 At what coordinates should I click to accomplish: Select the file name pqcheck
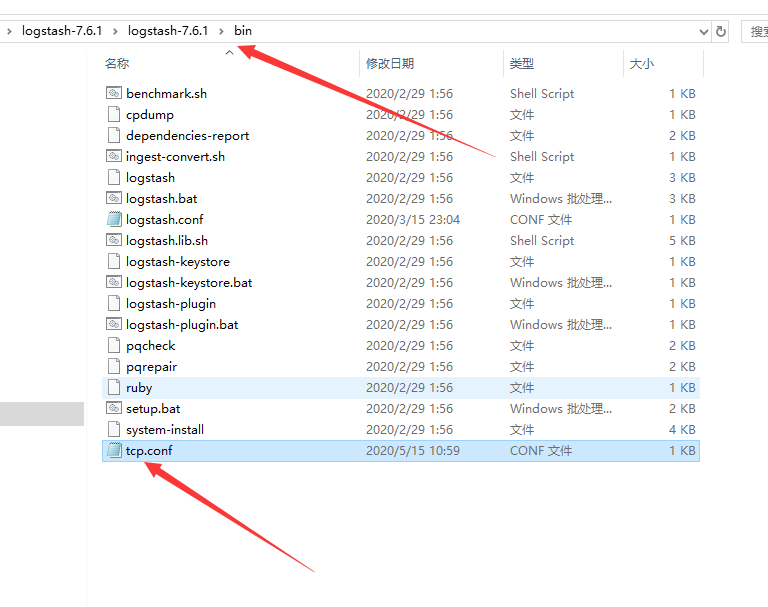(x=151, y=346)
